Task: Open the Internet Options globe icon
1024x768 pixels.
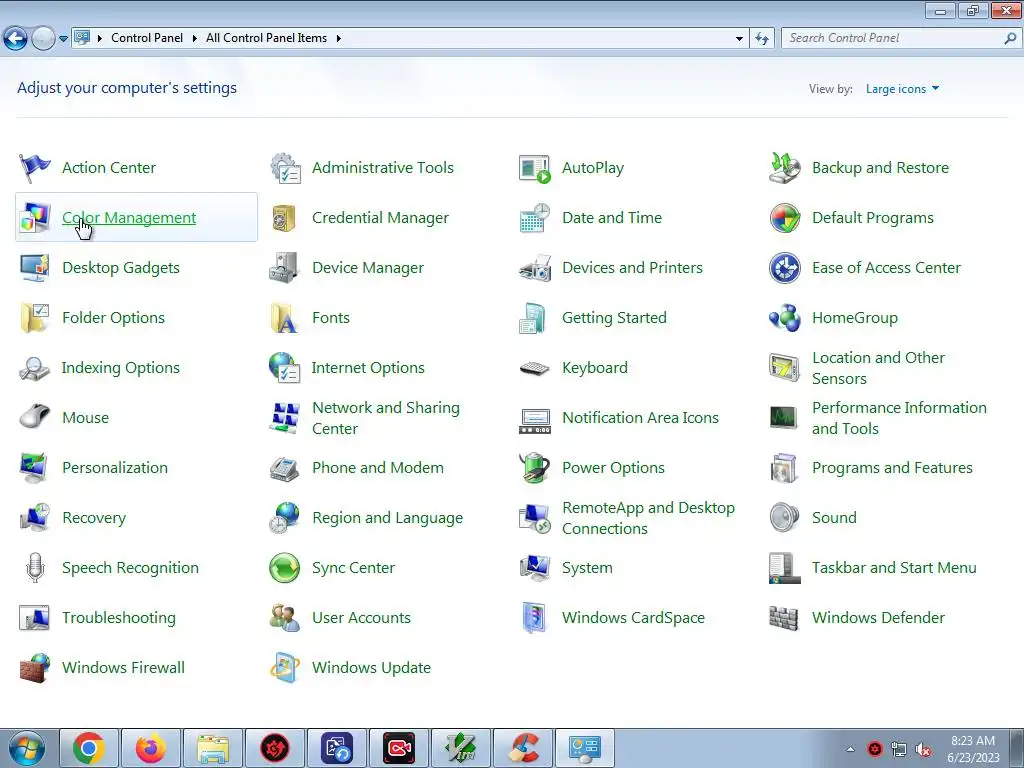Action: 285,368
